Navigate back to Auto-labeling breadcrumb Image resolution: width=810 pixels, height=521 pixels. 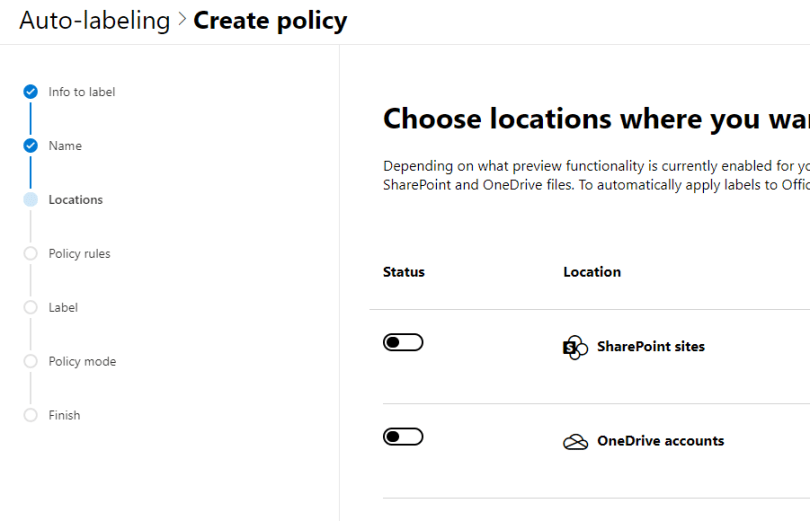tap(95, 21)
